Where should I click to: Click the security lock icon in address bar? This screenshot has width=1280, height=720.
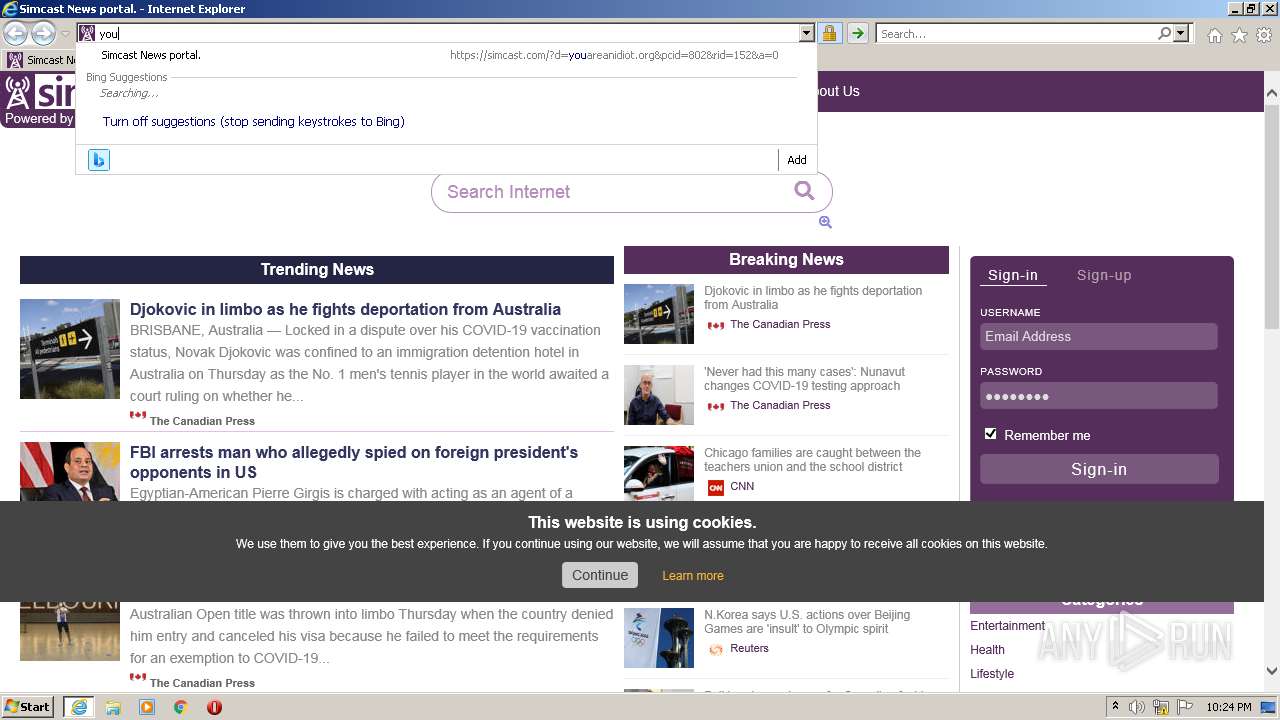pos(829,34)
